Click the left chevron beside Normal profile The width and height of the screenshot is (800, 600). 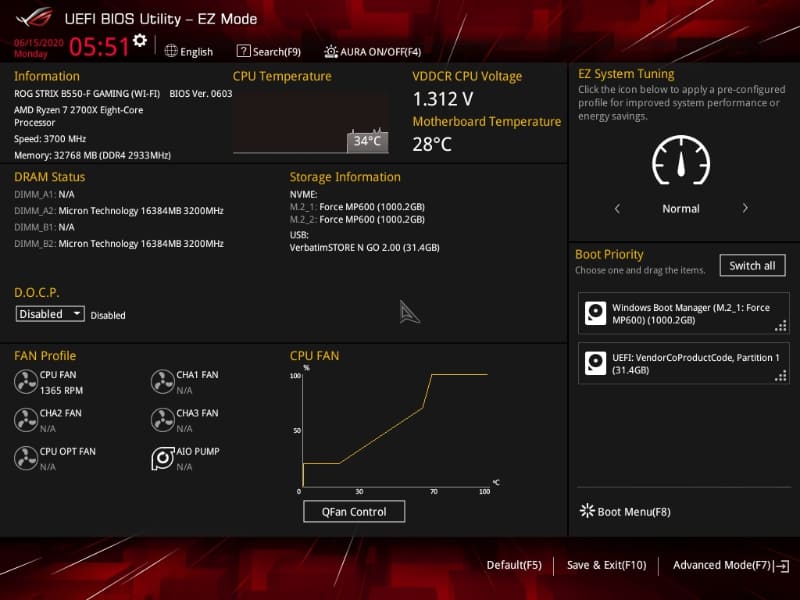tap(617, 209)
